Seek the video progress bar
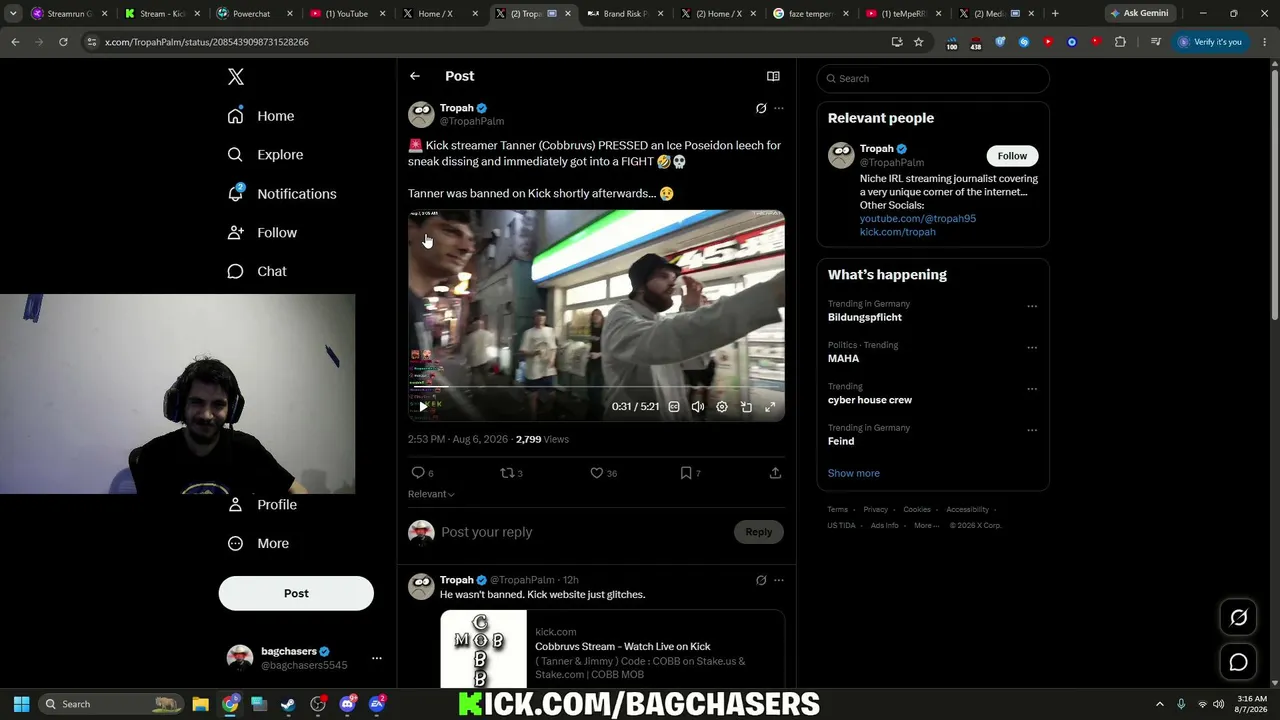The width and height of the screenshot is (1280, 720). (596, 387)
